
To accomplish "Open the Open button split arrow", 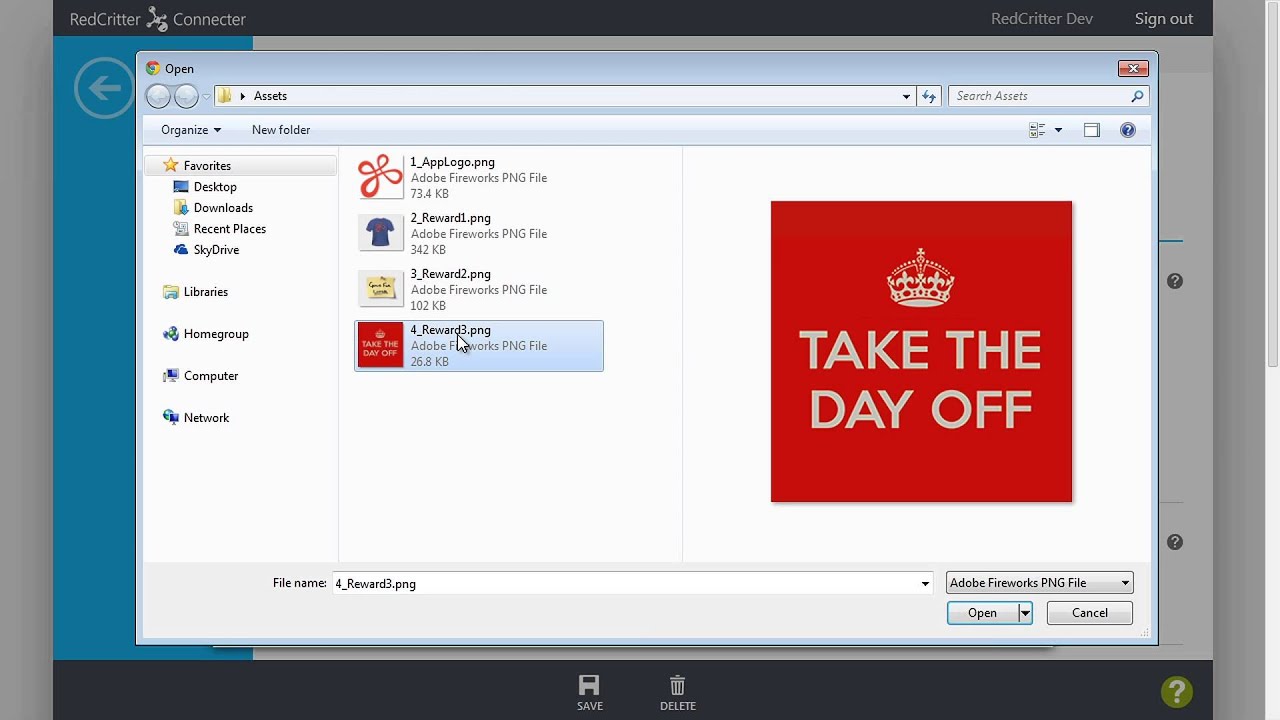I will coord(1025,613).
